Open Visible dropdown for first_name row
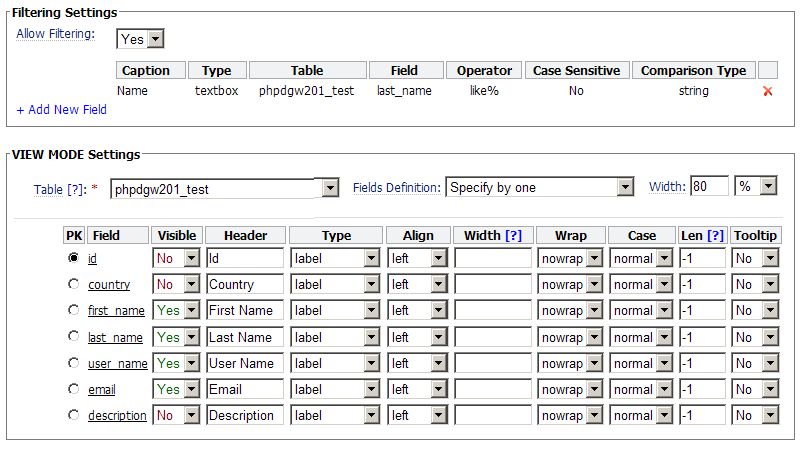 pos(176,310)
